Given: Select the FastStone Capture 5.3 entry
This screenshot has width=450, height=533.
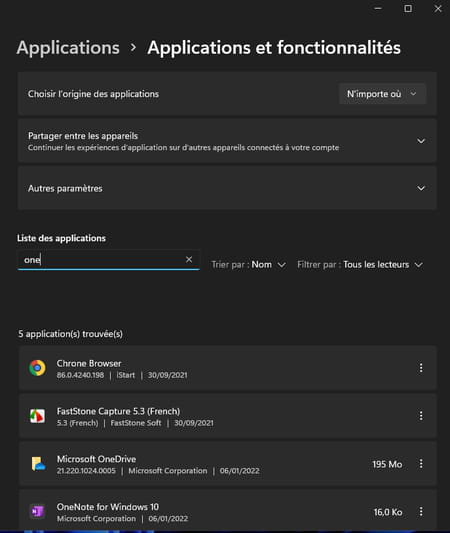Looking at the screenshot, I should coord(228,416).
